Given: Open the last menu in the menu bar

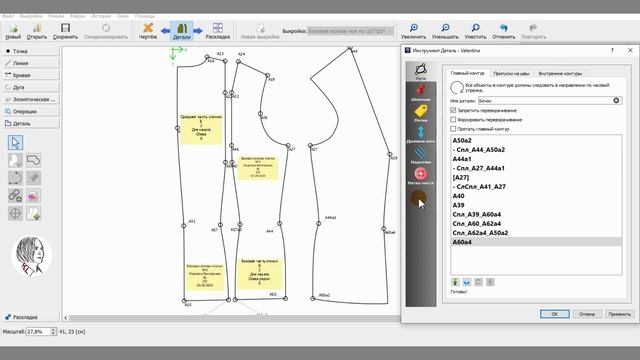Looking at the screenshot, I should 145,16.
